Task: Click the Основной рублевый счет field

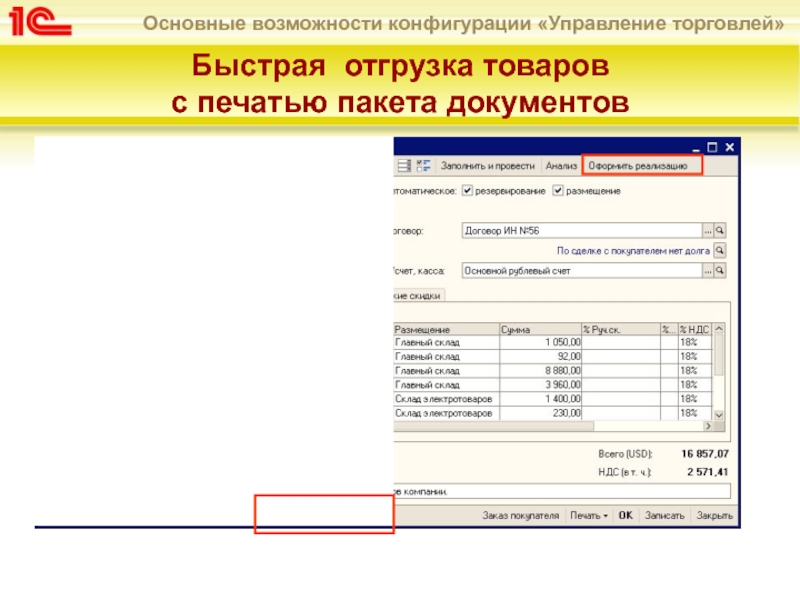Action: coord(582,270)
